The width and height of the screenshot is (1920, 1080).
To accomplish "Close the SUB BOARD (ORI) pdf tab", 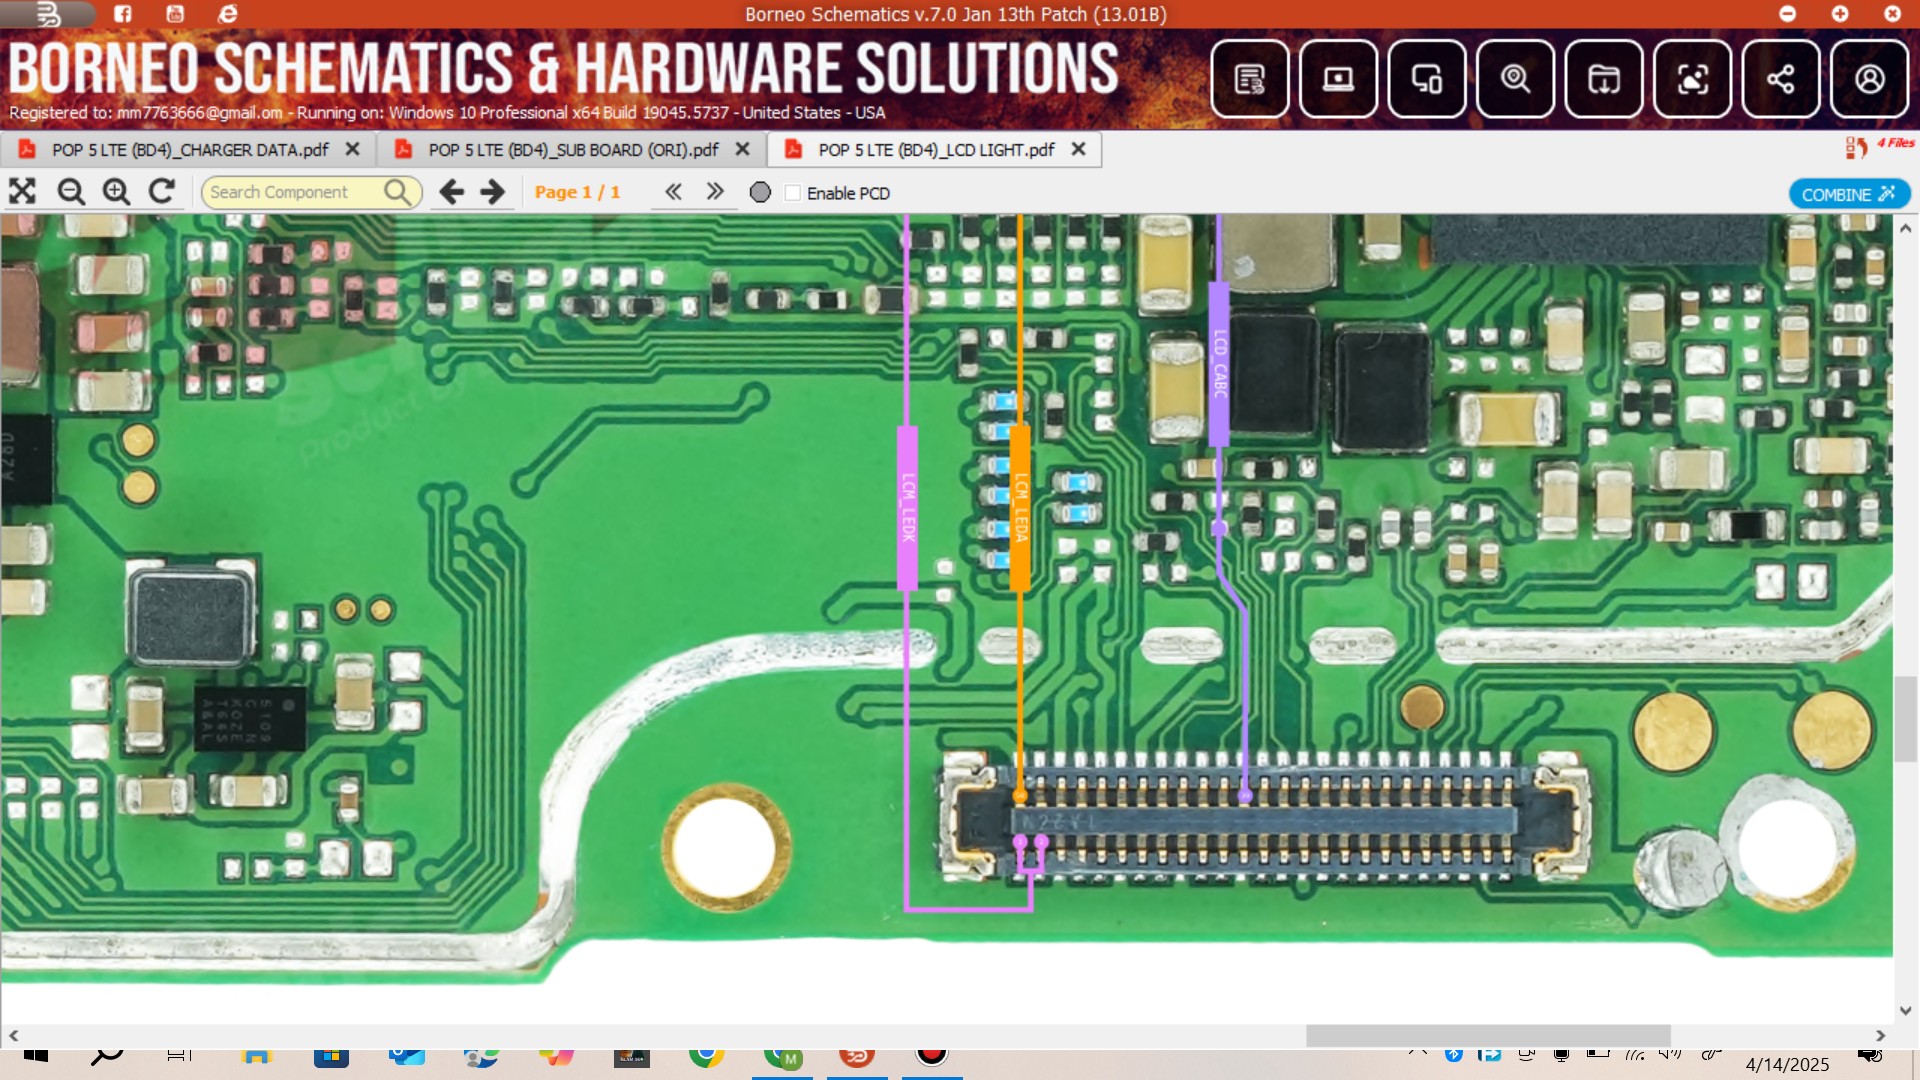I will pos(742,149).
